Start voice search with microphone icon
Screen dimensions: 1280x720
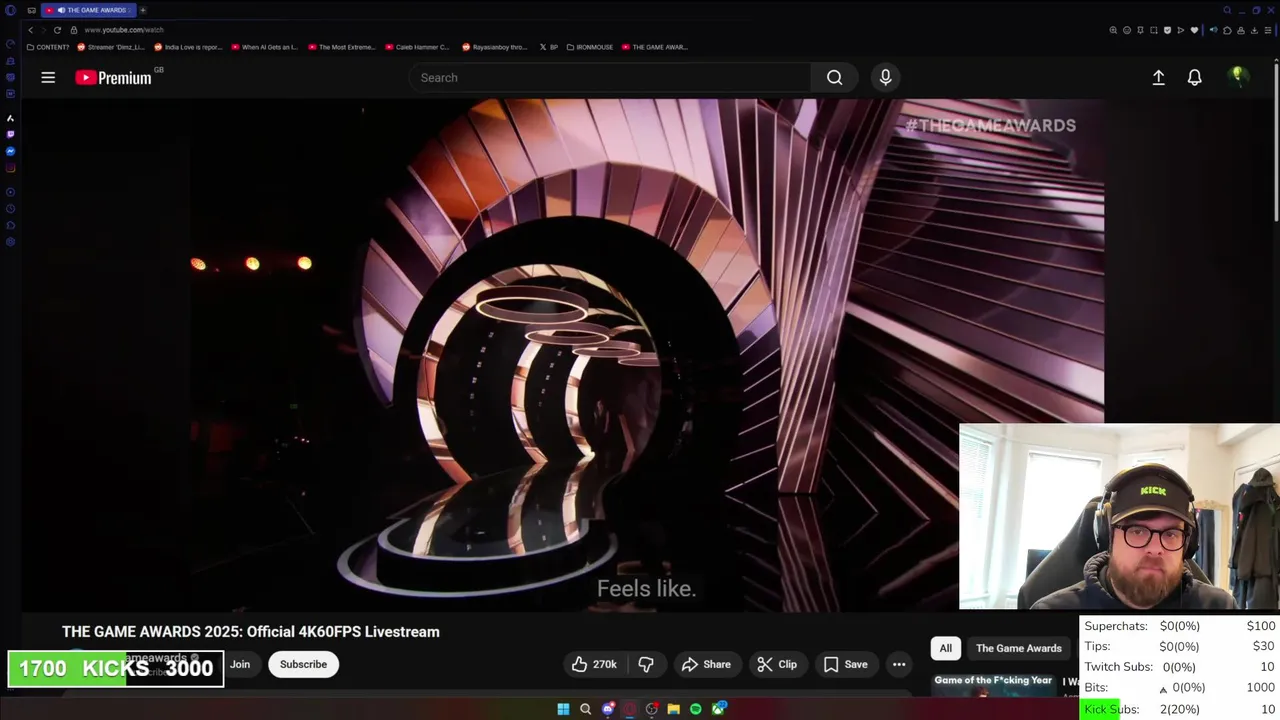885,77
